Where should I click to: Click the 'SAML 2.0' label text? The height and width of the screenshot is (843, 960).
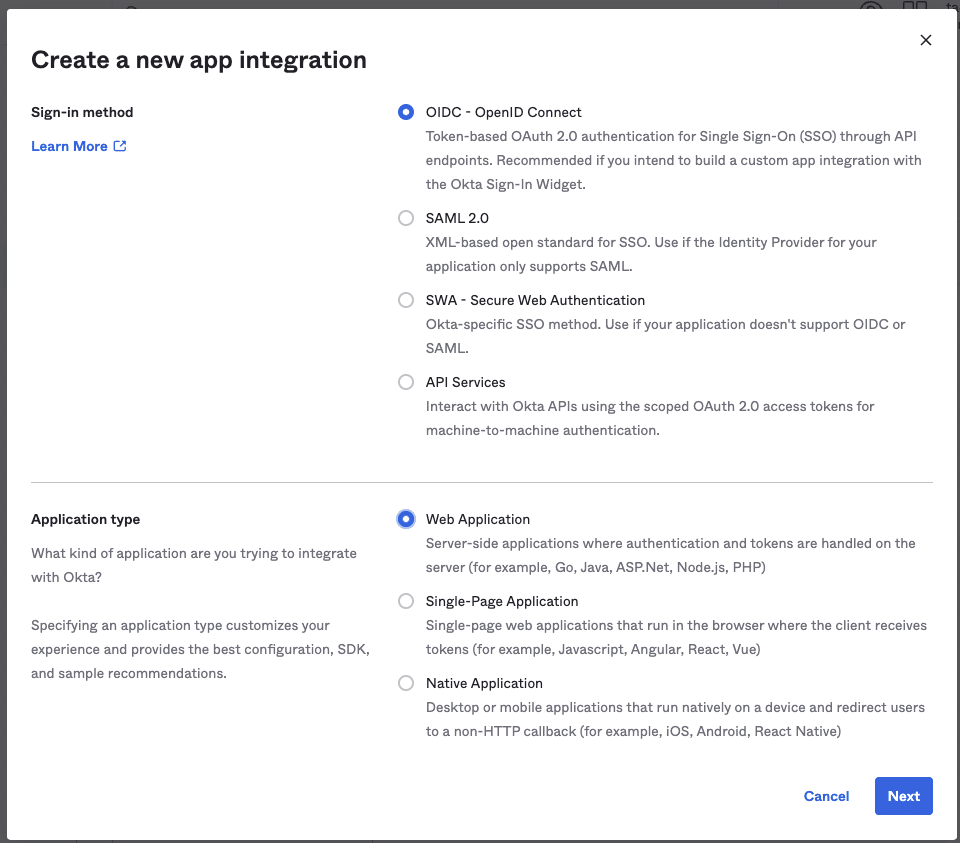pos(457,219)
